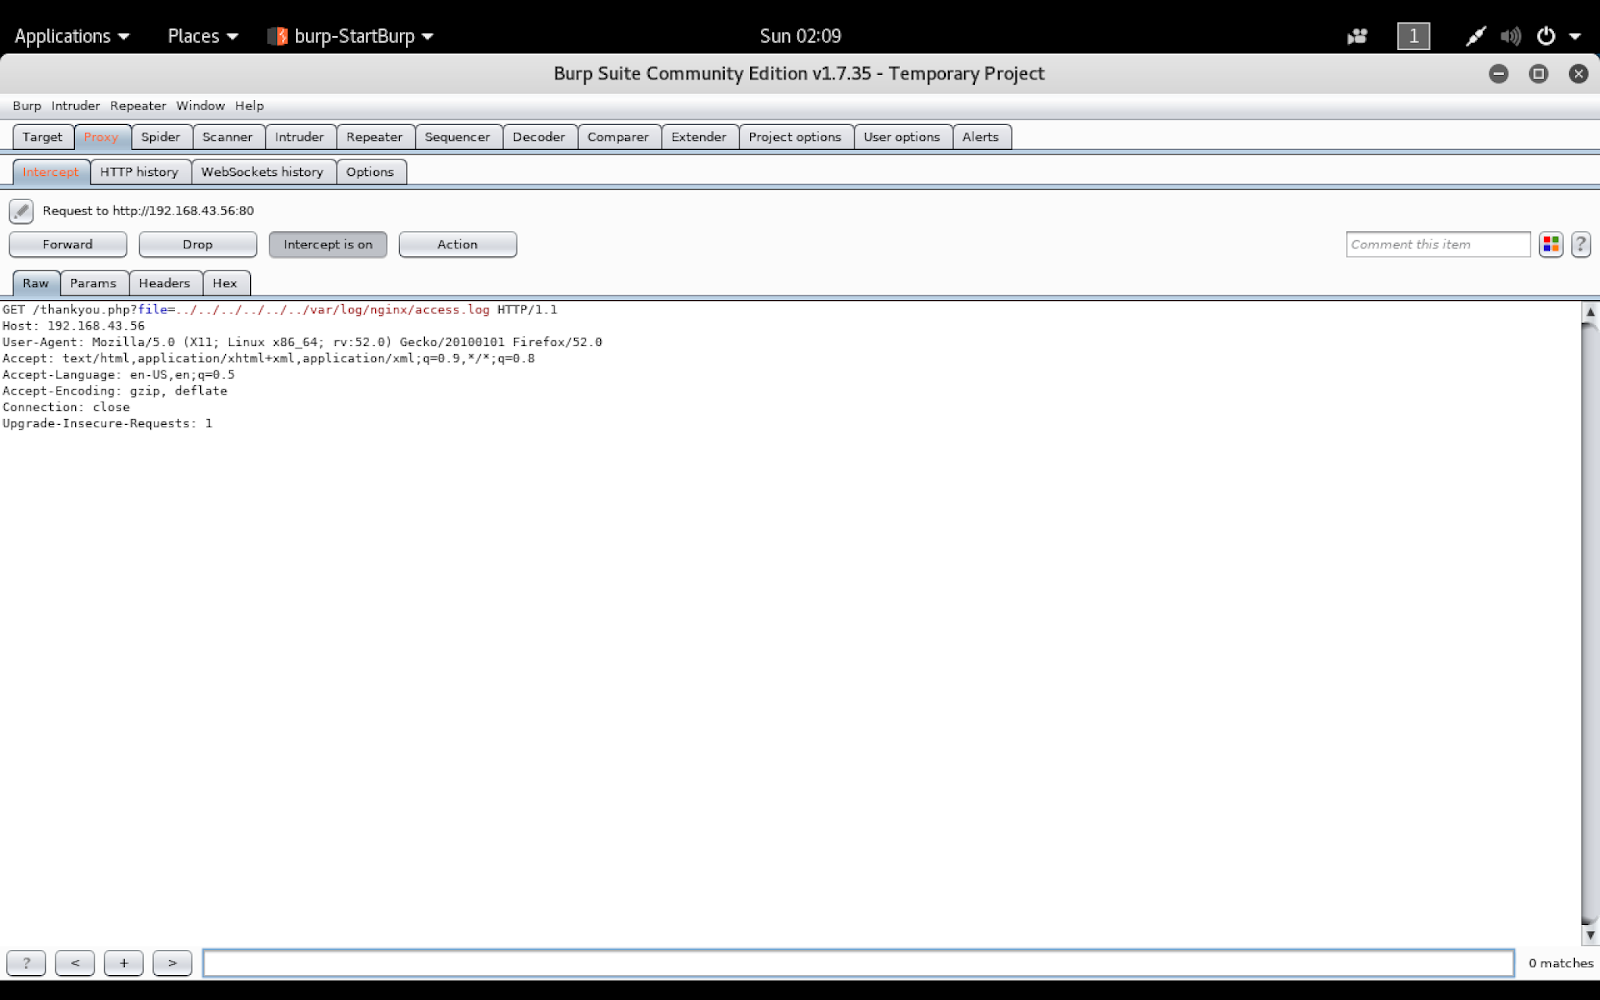The height and width of the screenshot is (1000, 1600).
Task: Select the Raw request view tab
Action: tap(36, 283)
